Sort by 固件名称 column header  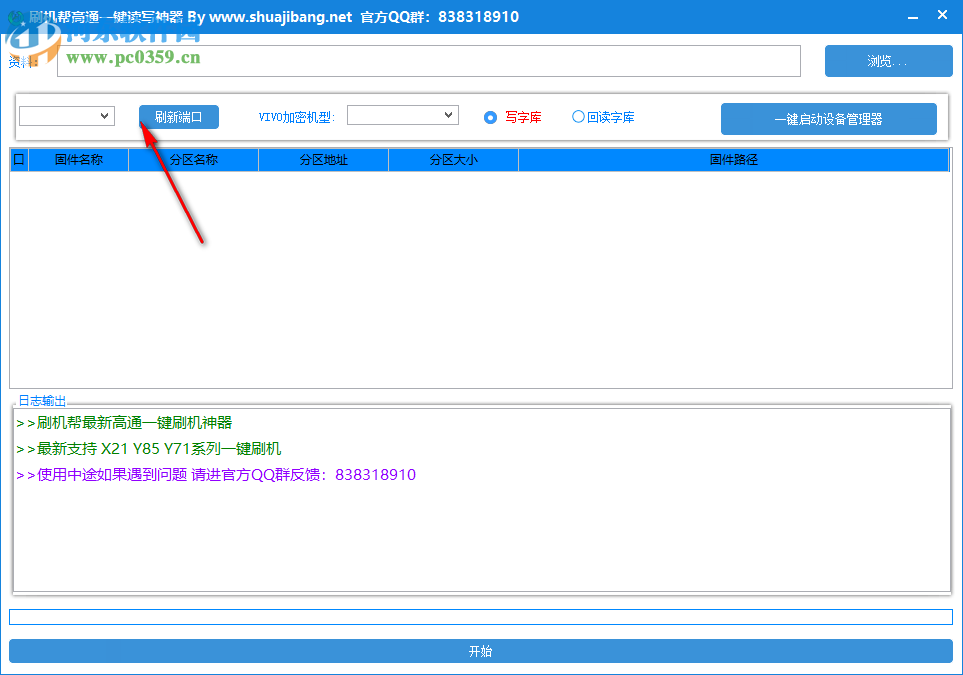(x=79, y=160)
